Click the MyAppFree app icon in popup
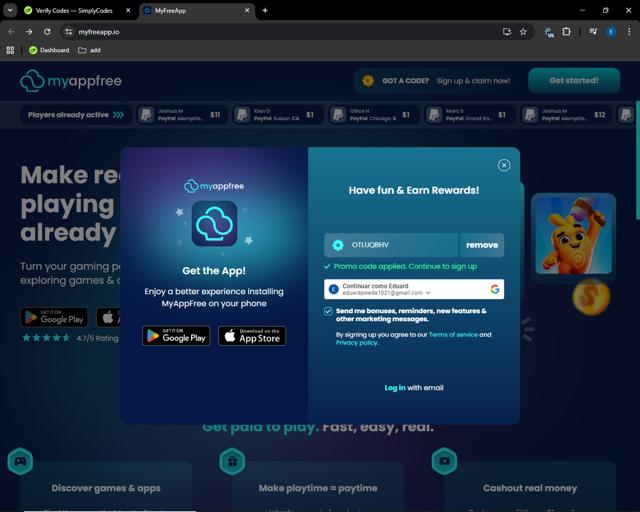The height and width of the screenshot is (512, 640). click(x=214, y=223)
